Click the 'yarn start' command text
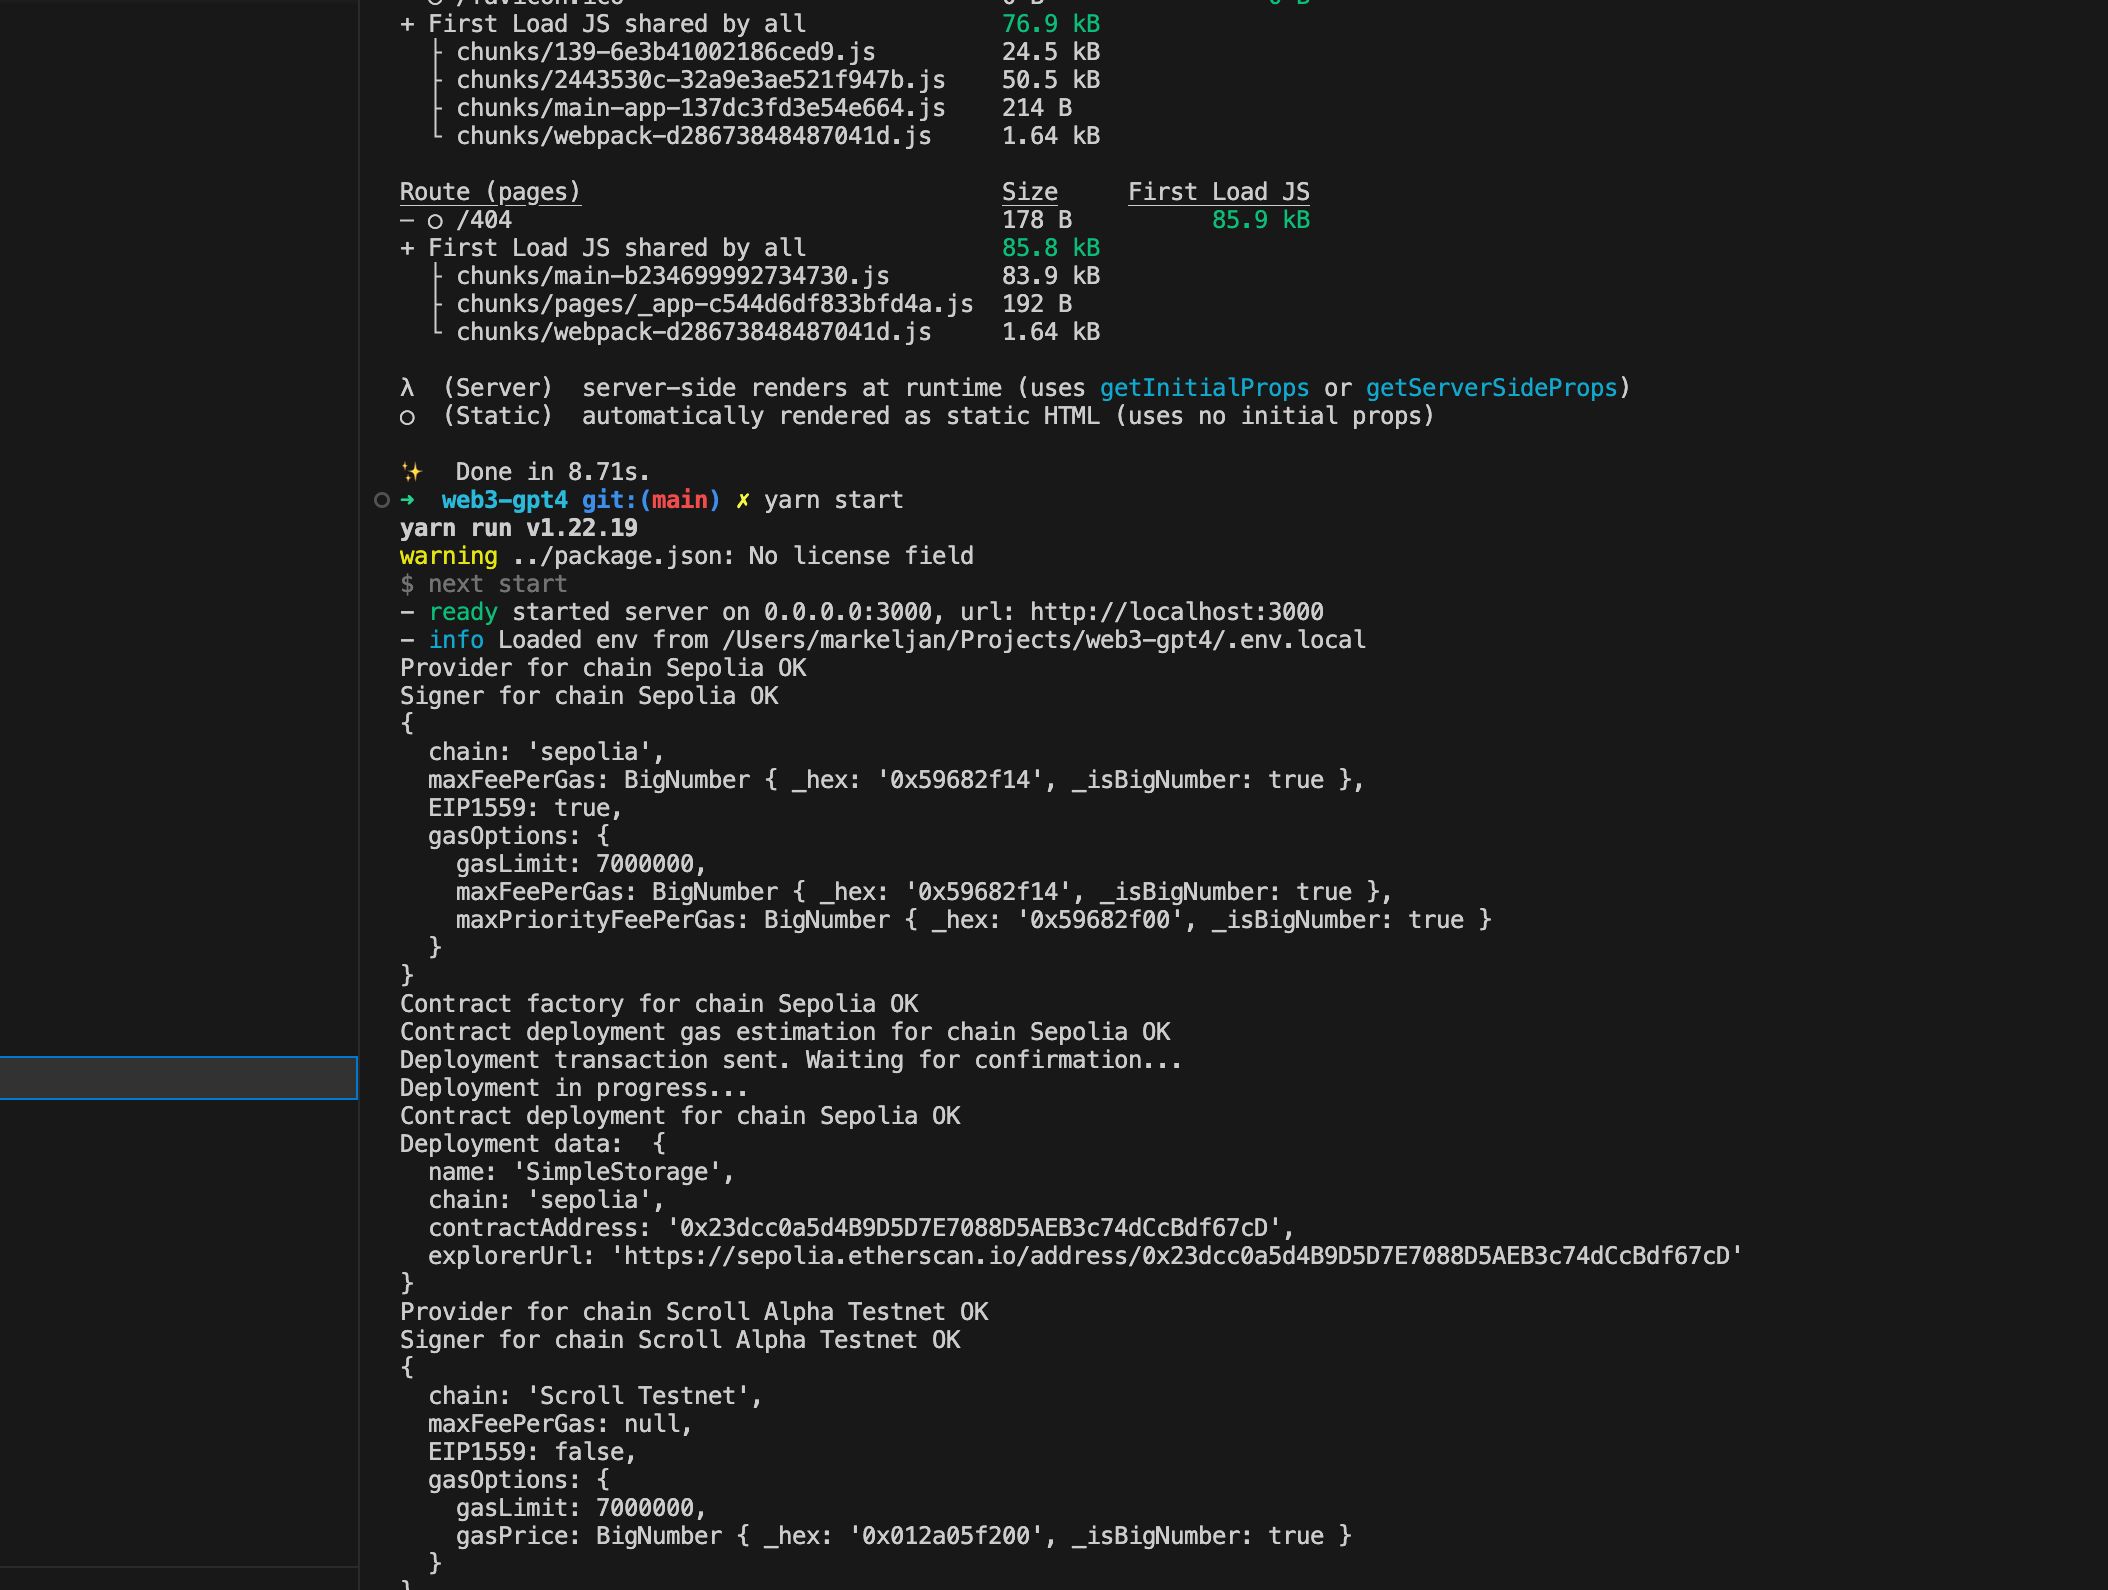Viewport: 2108px width, 1590px height. (x=833, y=500)
